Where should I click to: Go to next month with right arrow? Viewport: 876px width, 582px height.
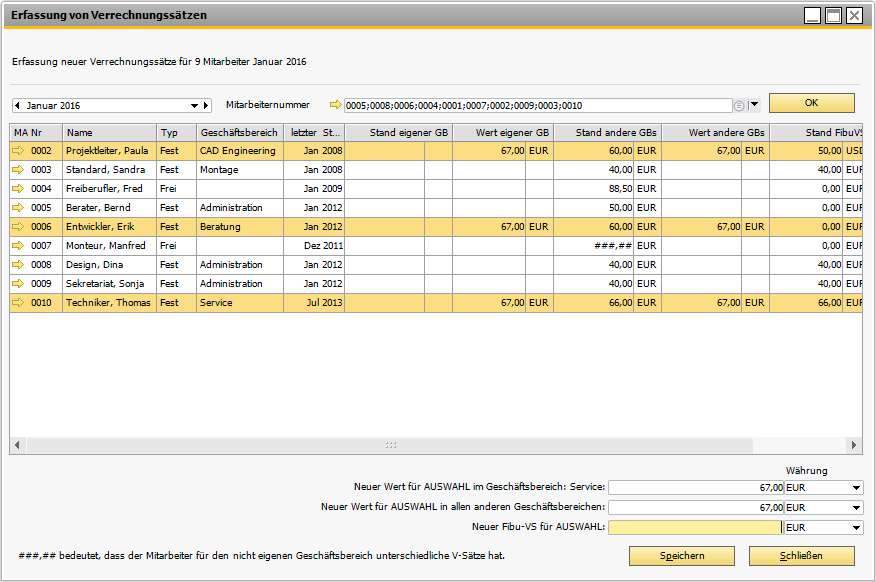[206, 105]
